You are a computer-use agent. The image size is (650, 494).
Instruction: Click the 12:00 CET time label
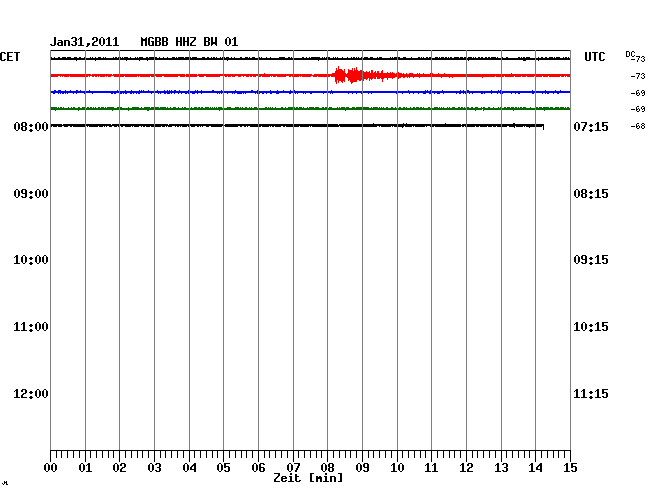(31, 394)
